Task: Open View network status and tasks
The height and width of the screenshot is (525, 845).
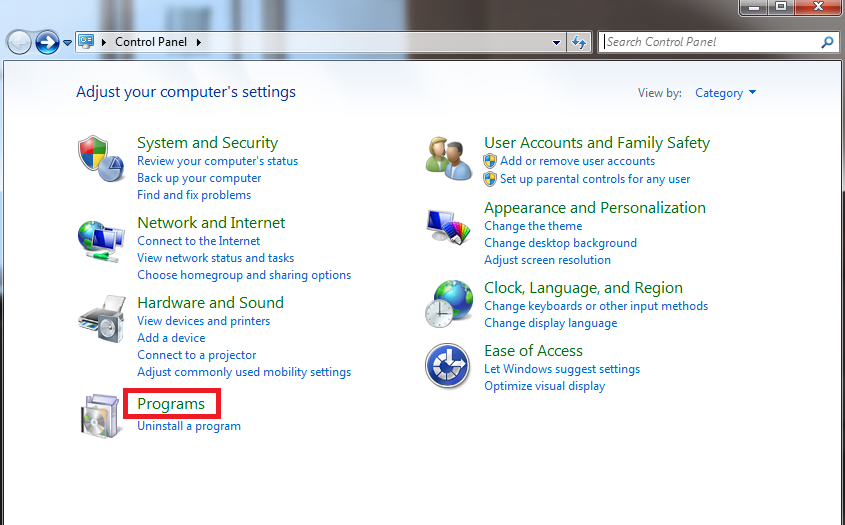Action: pos(216,258)
